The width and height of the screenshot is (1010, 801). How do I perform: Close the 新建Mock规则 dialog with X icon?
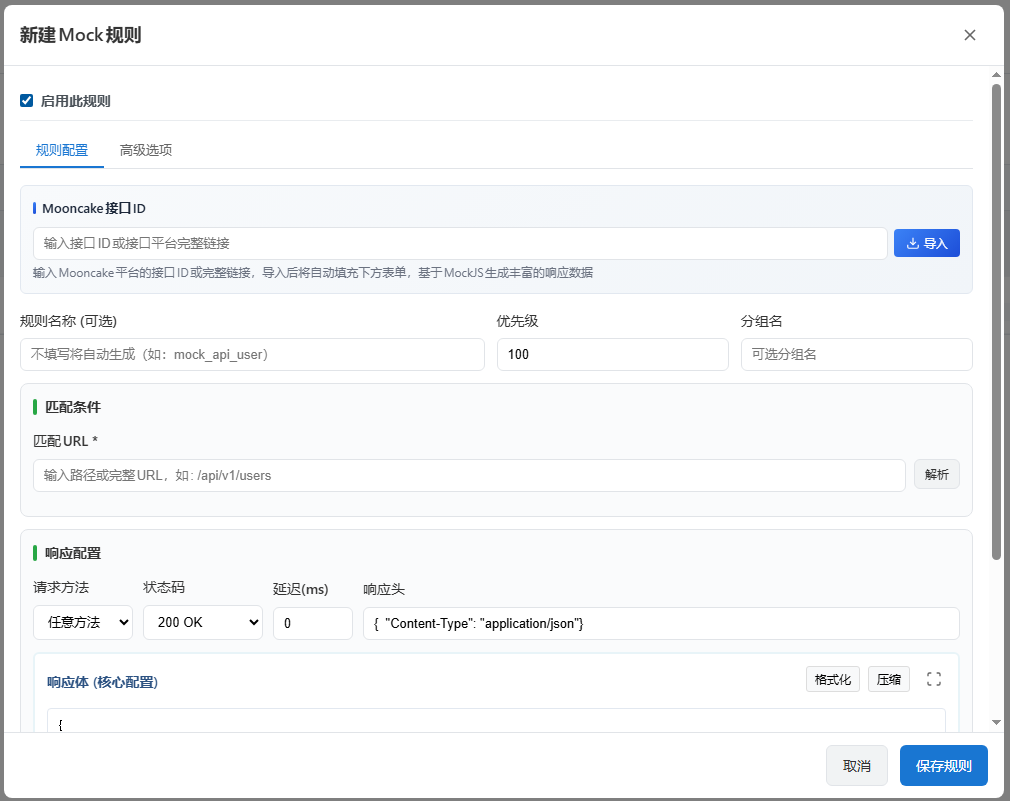969,35
